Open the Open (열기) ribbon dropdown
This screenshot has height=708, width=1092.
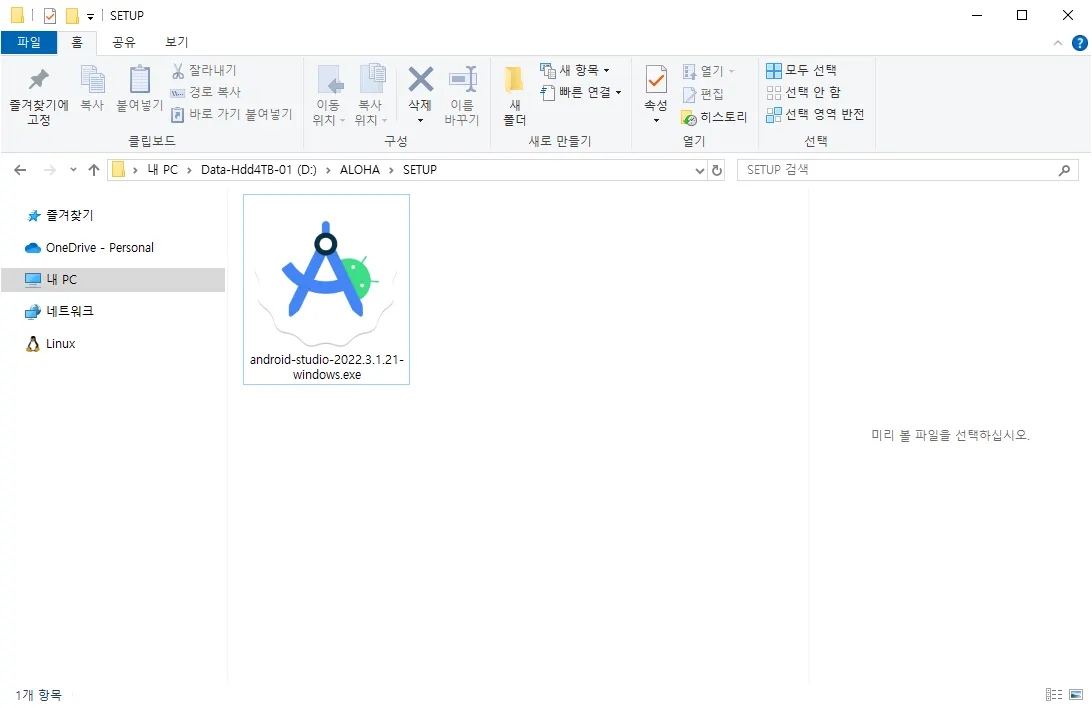[x=708, y=71]
